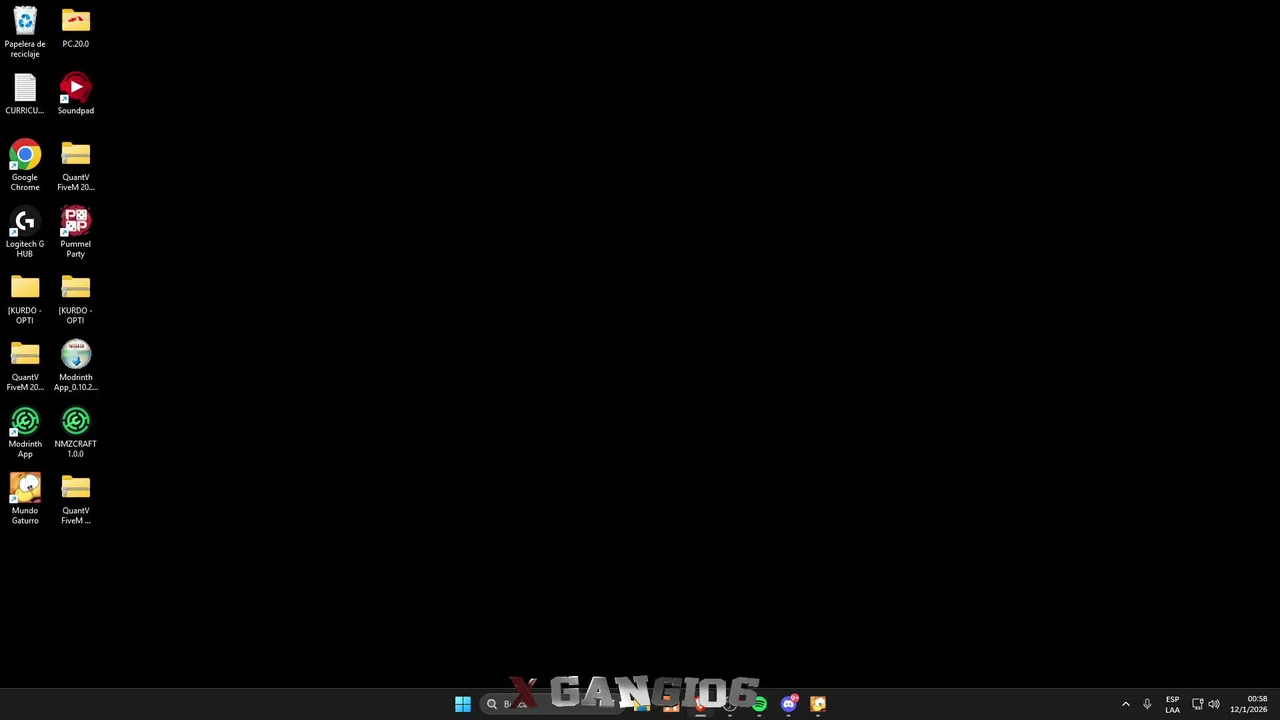Open the volume speaker tray icon
Image resolution: width=1280 pixels, height=720 pixels.
pos(1214,704)
